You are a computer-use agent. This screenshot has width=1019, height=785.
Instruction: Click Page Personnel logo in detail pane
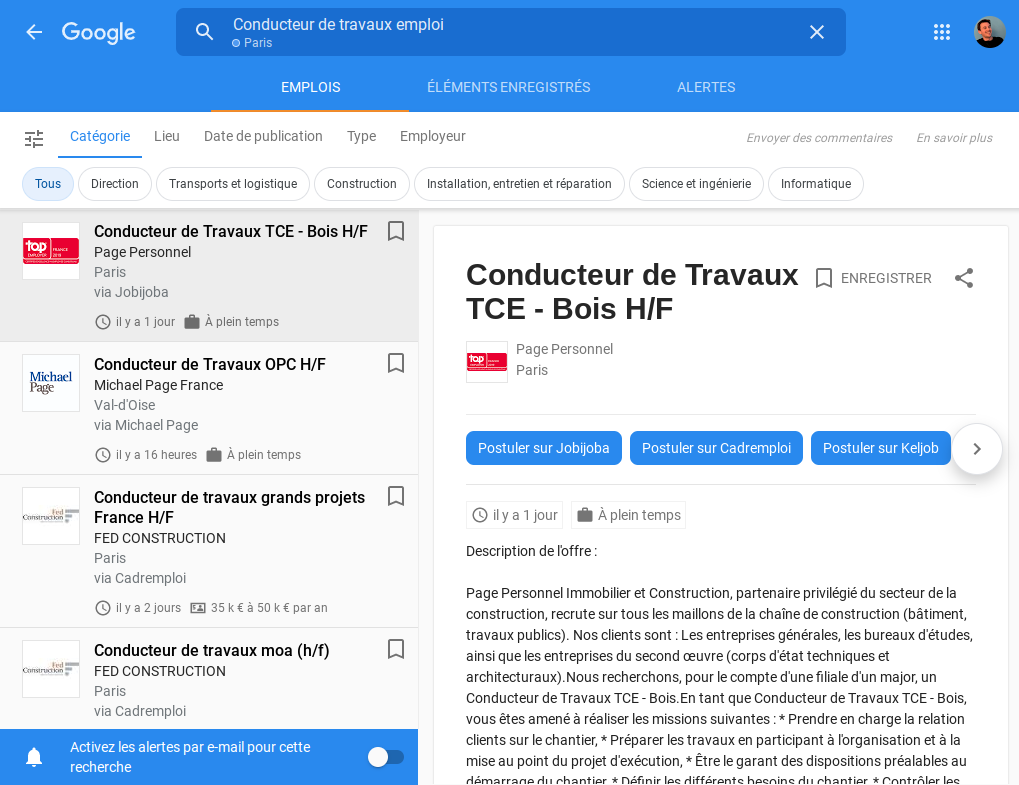tap(487, 362)
